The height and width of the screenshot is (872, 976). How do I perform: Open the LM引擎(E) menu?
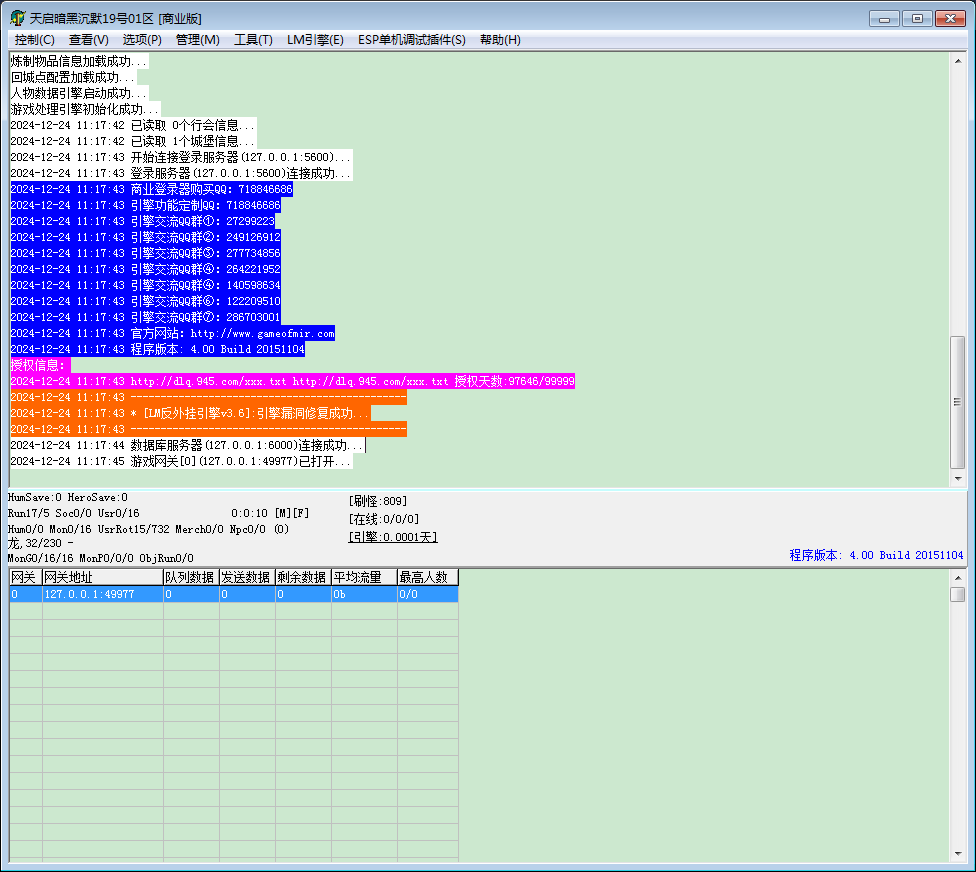[315, 40]
